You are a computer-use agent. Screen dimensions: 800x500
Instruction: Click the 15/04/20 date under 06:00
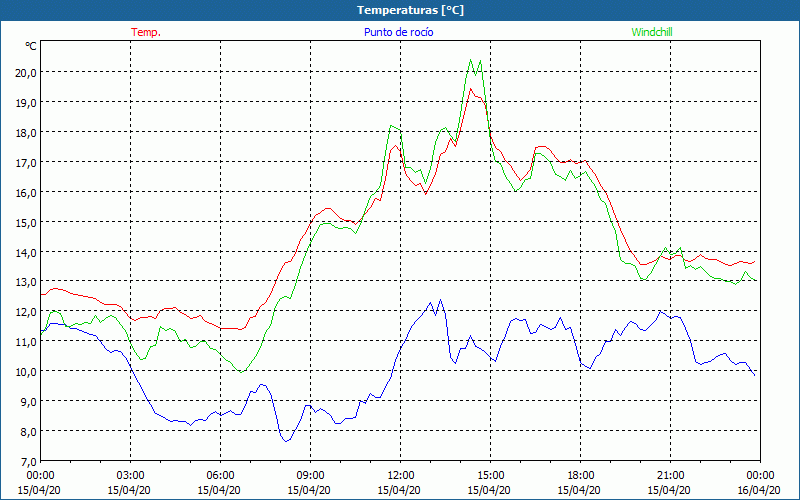coord(219,490)
